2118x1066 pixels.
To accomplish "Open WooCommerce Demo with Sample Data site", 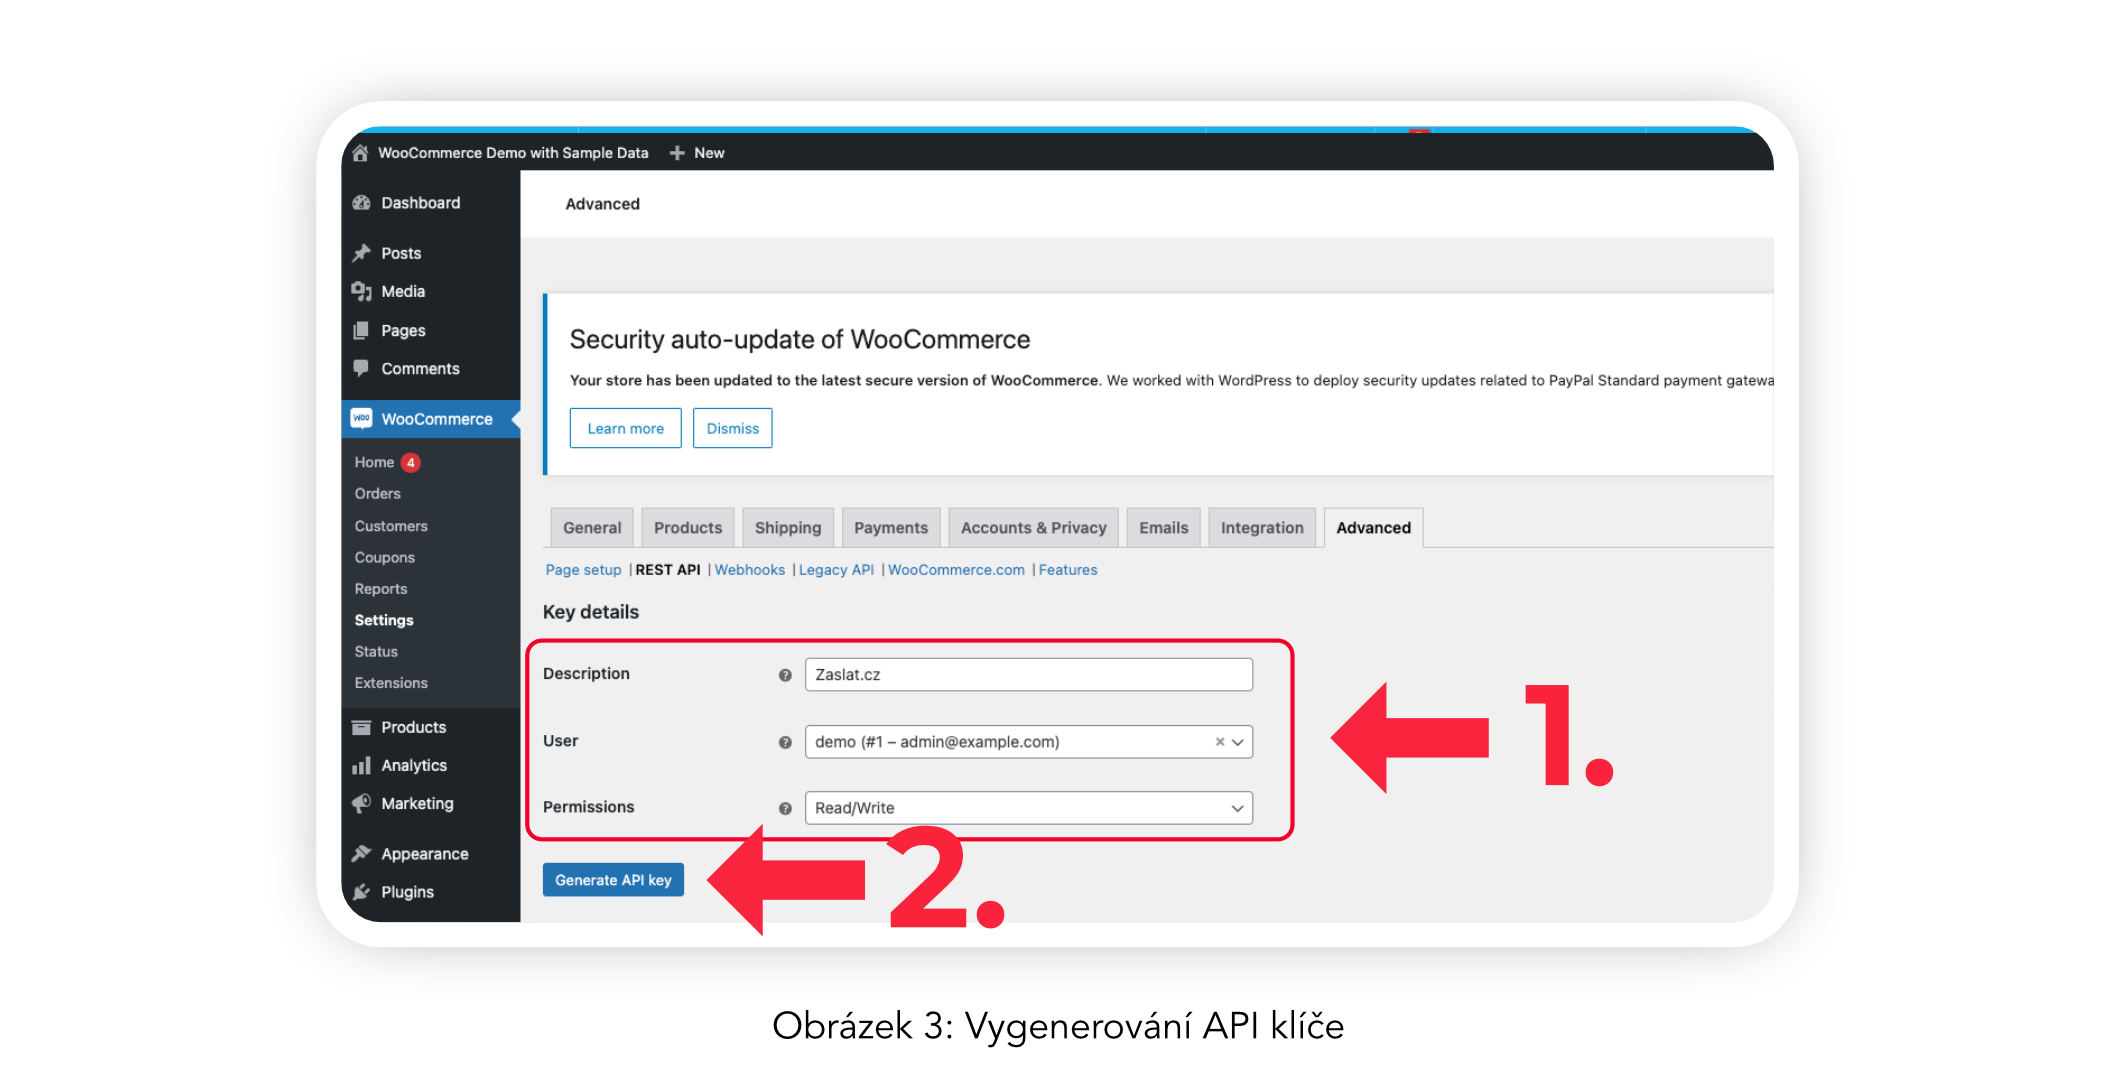I will (513, 153).
